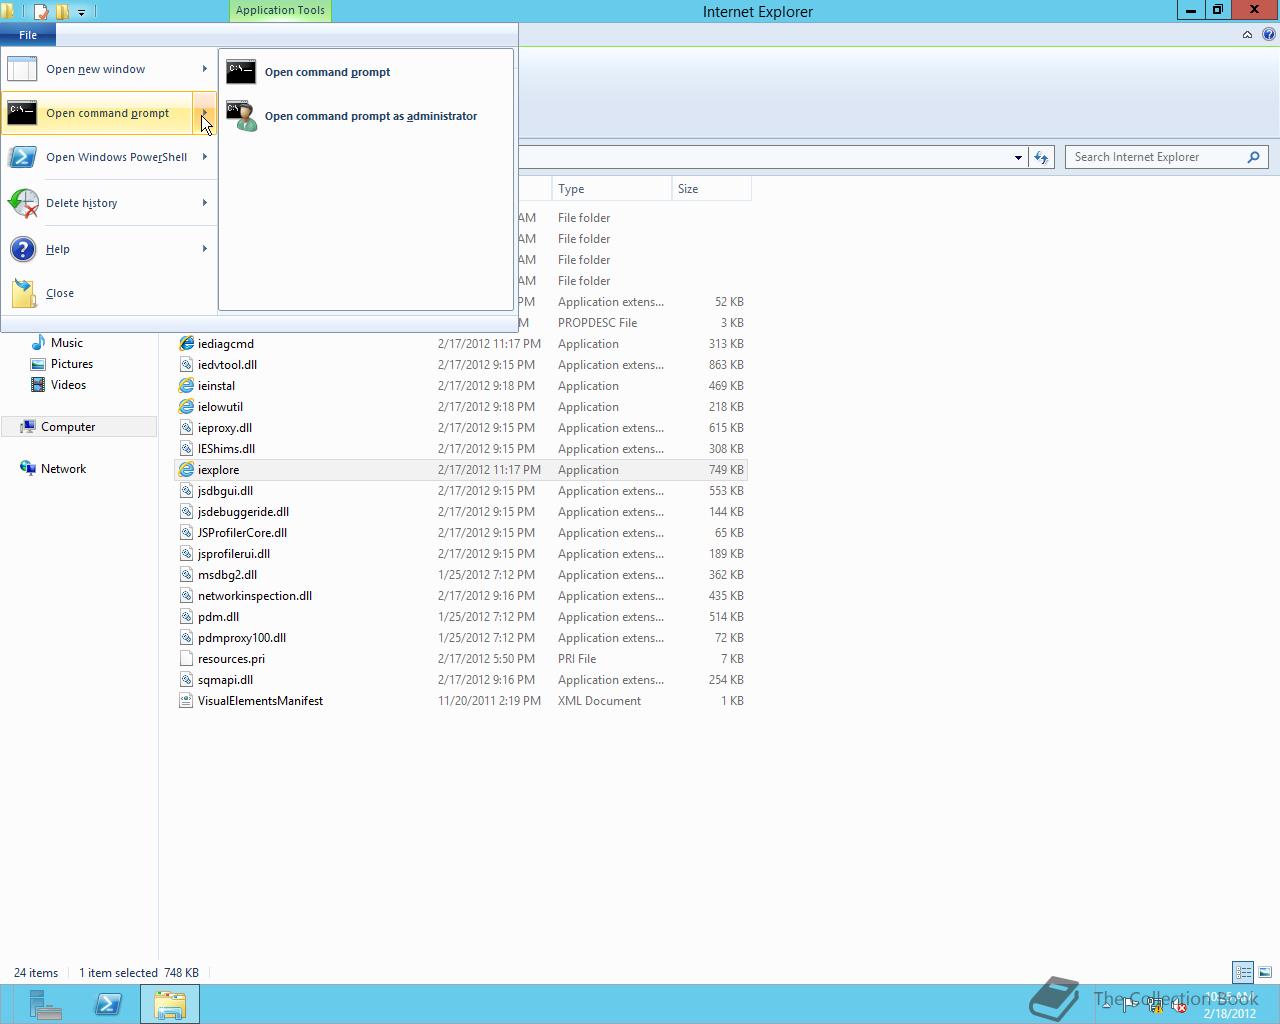
Task: Choose Close in the File menu
Action: [x=109, y=293]
